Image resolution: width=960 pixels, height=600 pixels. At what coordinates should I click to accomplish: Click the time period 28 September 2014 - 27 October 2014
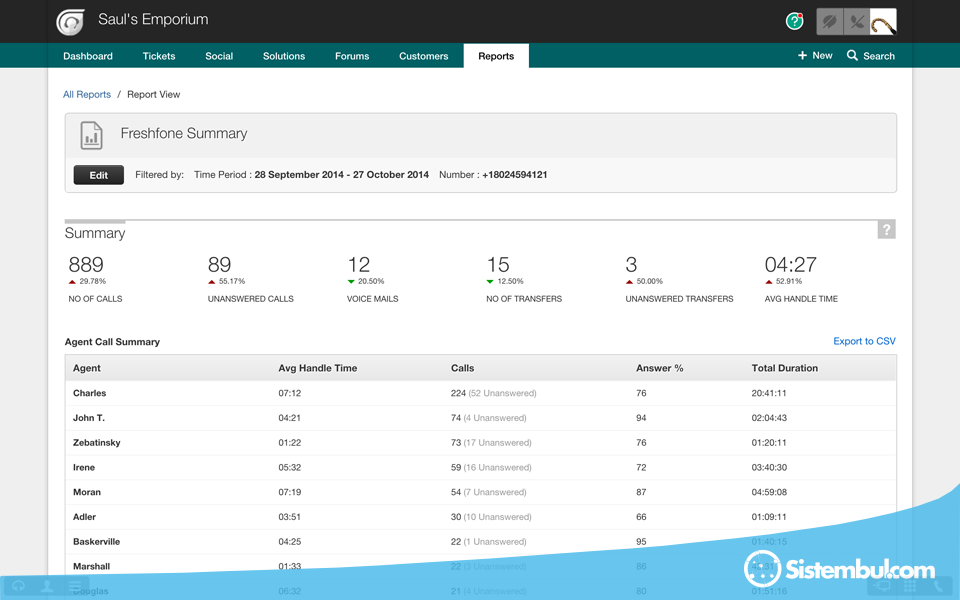click(x=342, y=174)
